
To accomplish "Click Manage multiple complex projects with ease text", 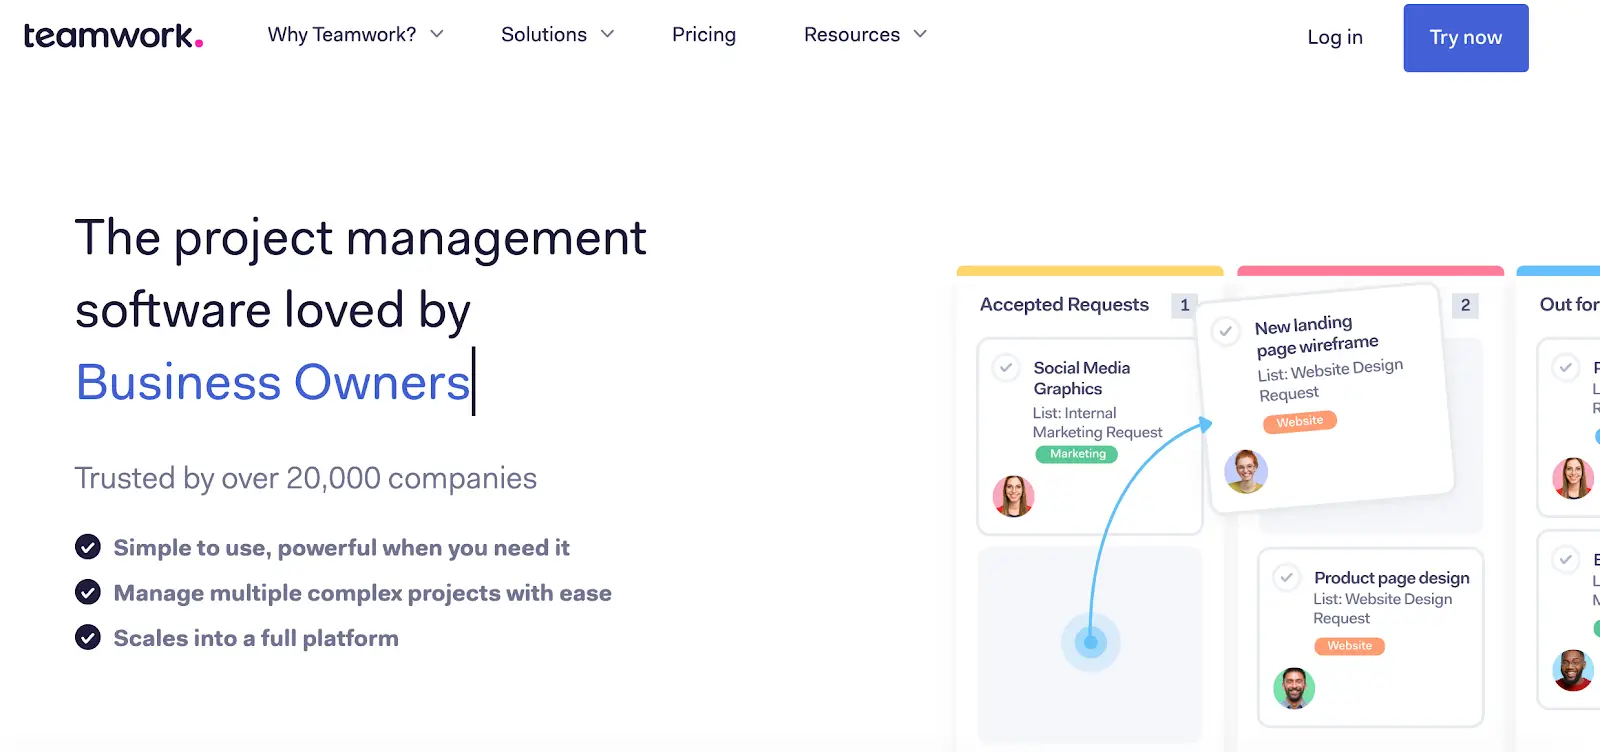I will tap(363, 593).
